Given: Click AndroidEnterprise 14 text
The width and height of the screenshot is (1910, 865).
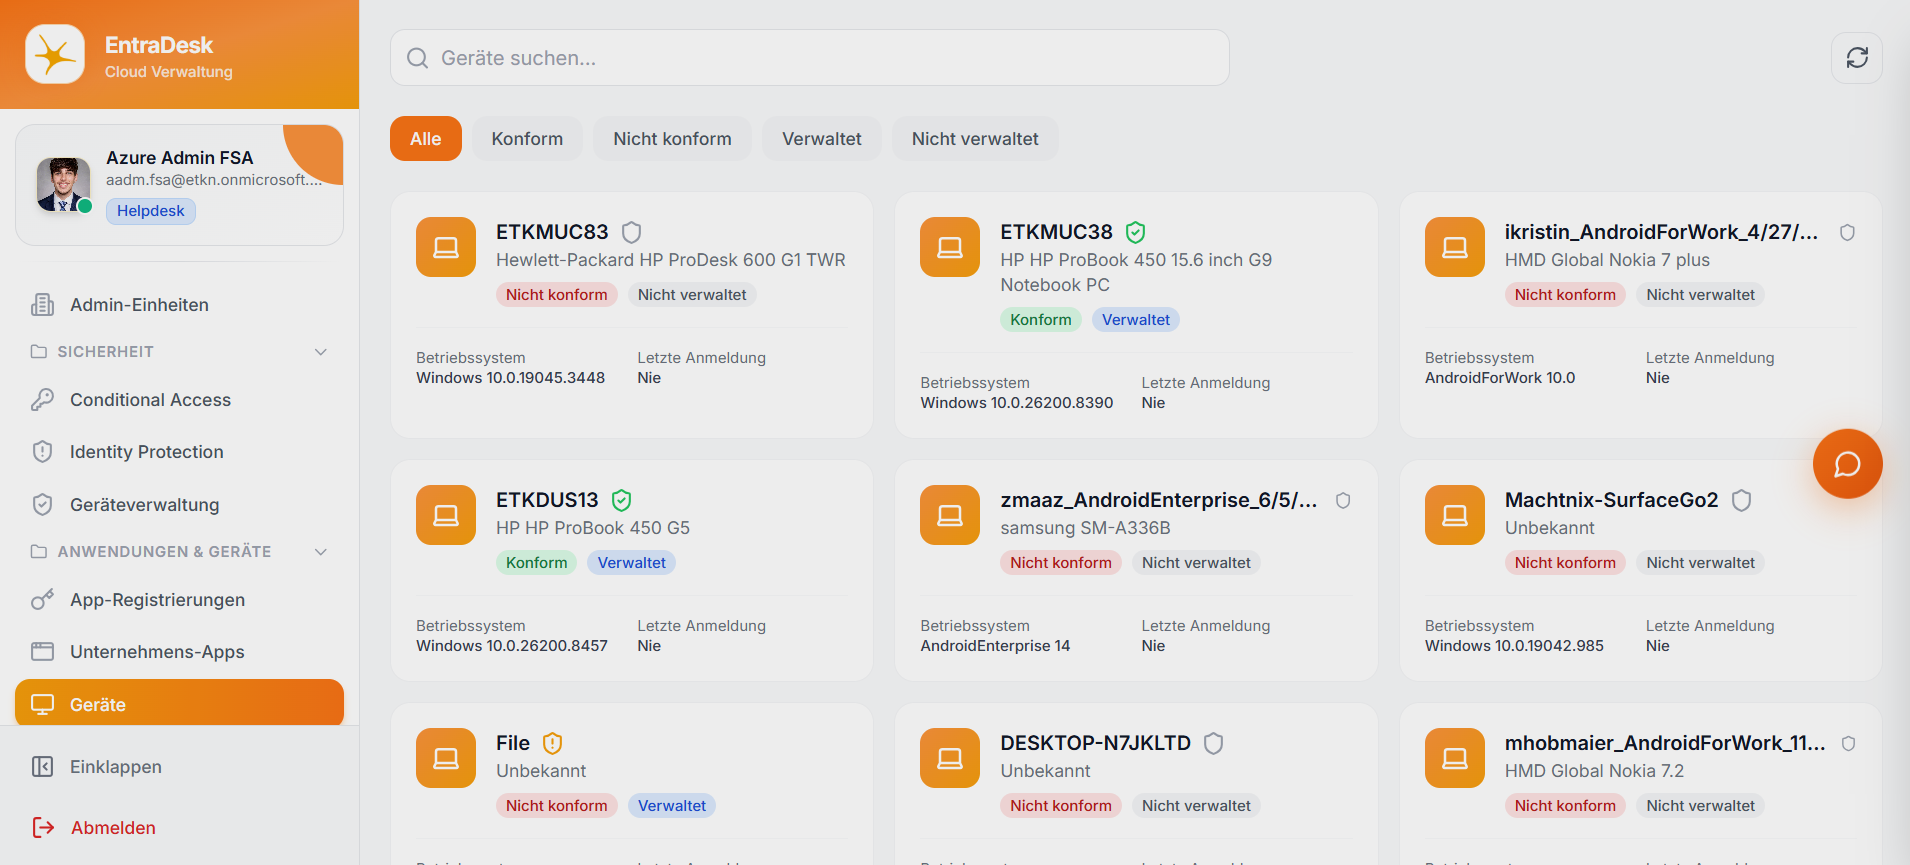Looking at the screenshot, I should pyautogui.click(x=995, y=646).
